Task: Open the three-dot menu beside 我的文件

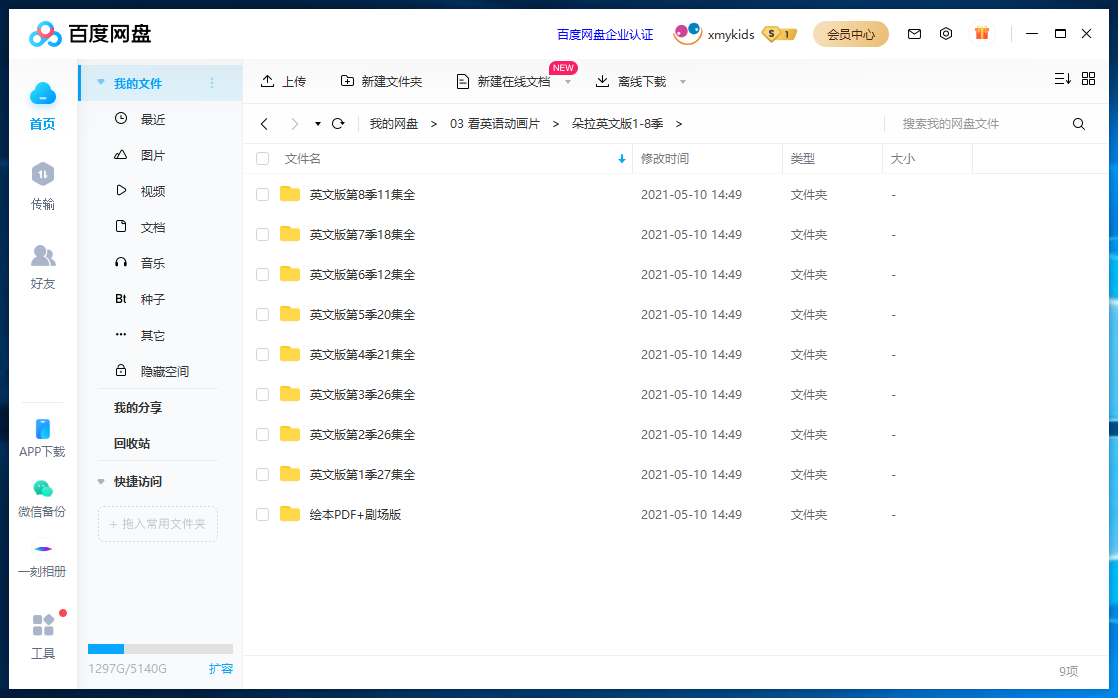Action: point(212,83)
